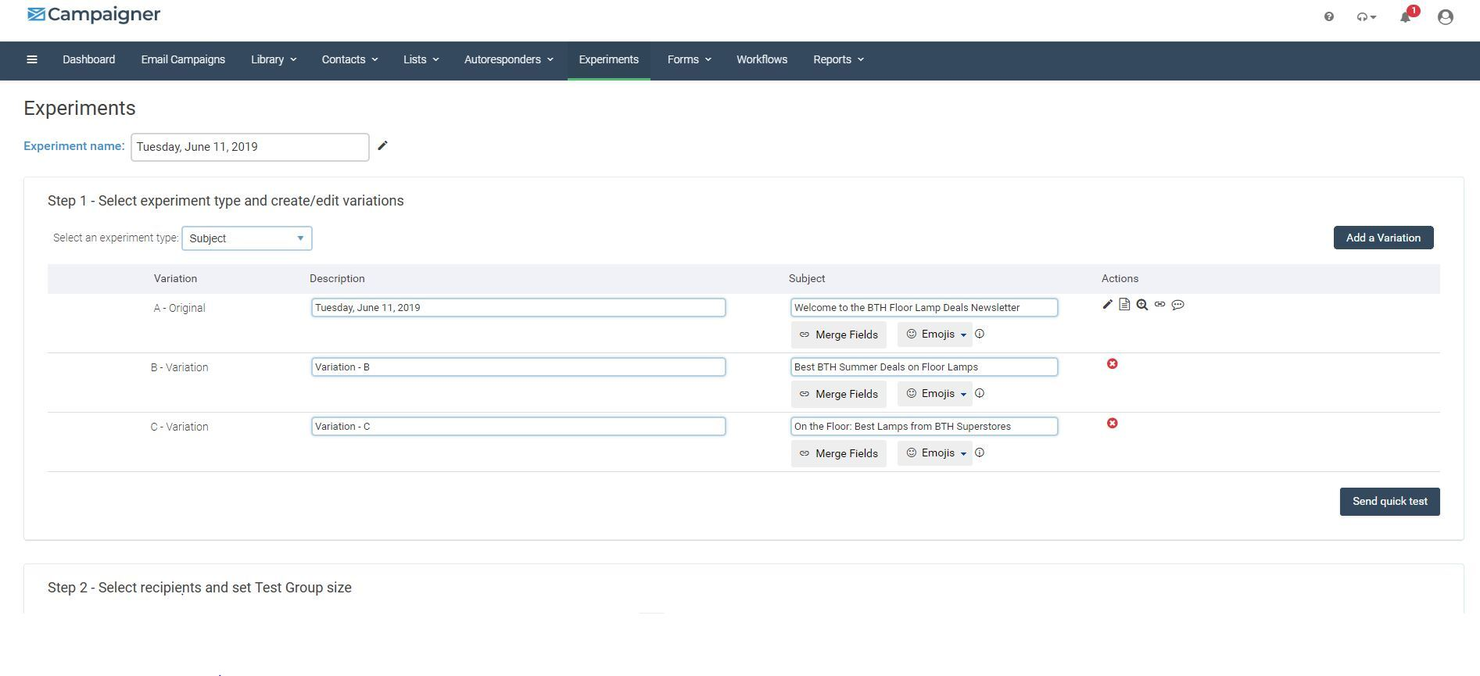Click the link icon in the Actions column
Viewport: 1480px width, 676px height.
[x=1160, y=305]
